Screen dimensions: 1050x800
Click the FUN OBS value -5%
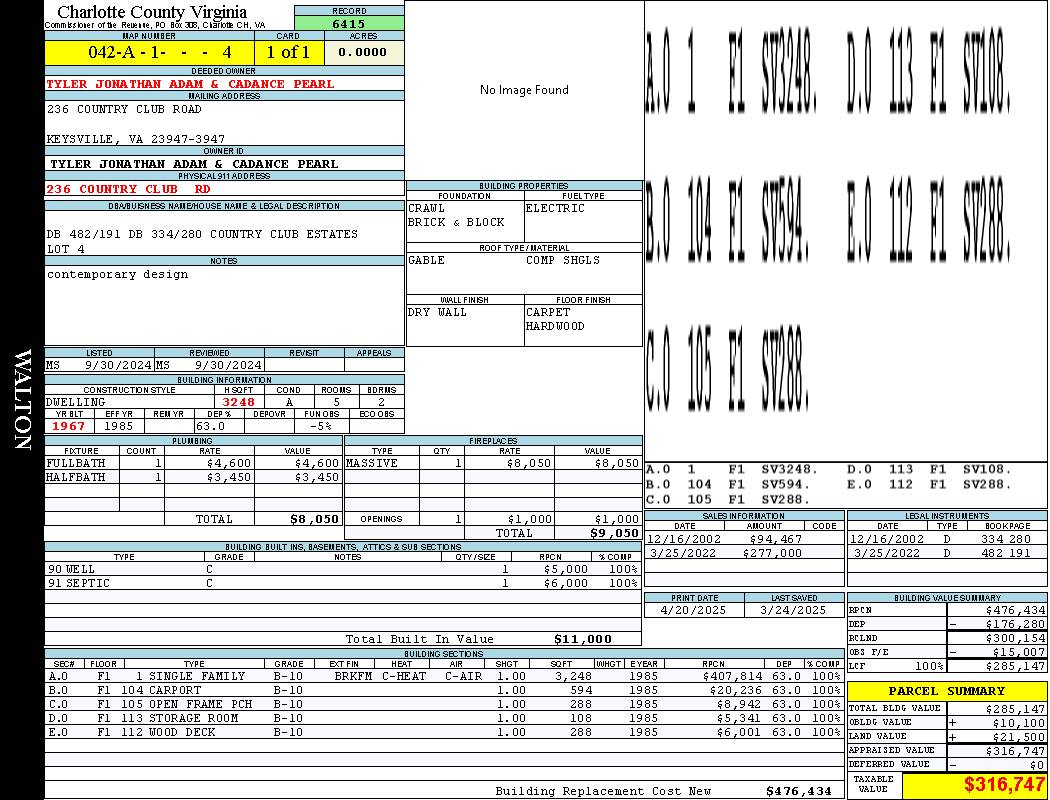(321, 426)
